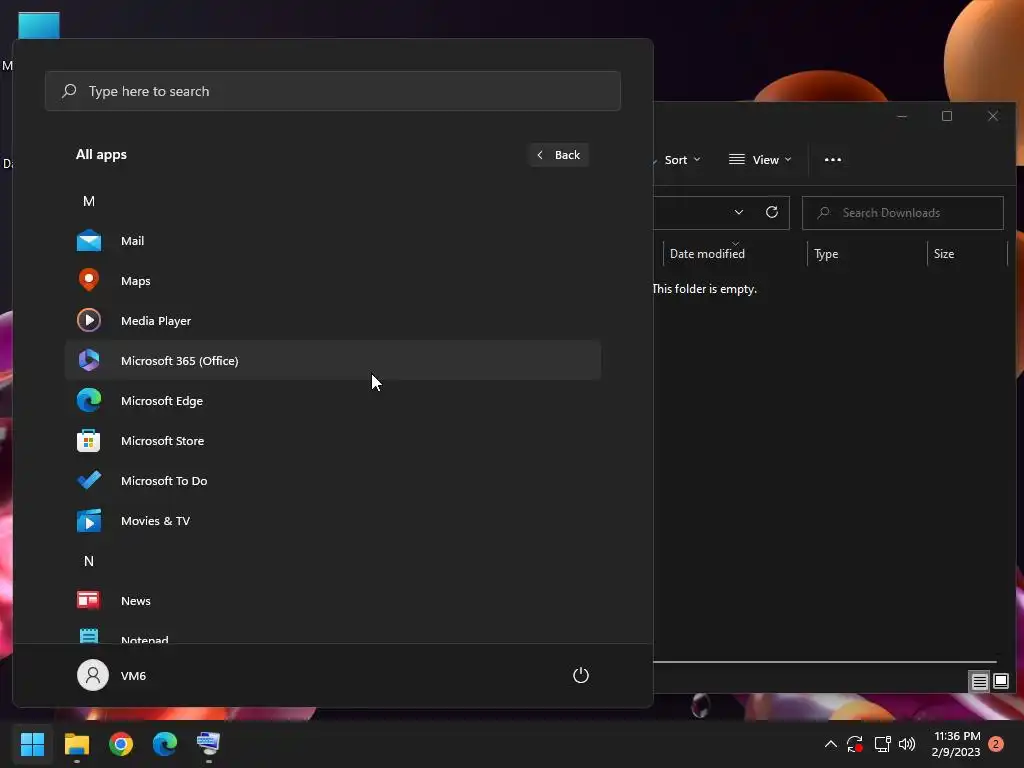Open File Explorer from the taskbar
Viewport: 1024px width, 768px height.
(x=76, y=744)
